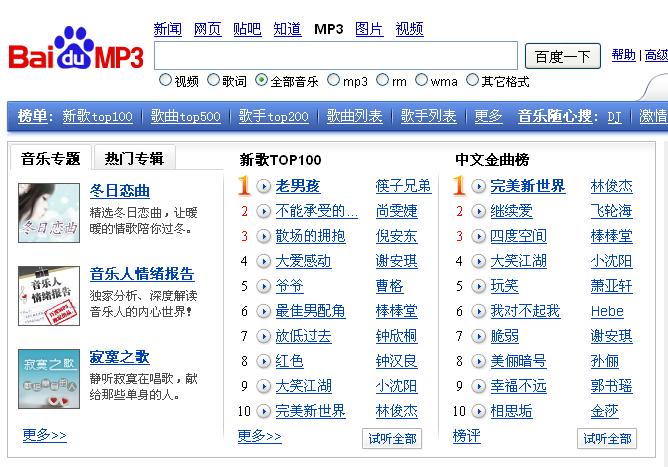
Task: Play the song 相思垢
Action: 478,411
